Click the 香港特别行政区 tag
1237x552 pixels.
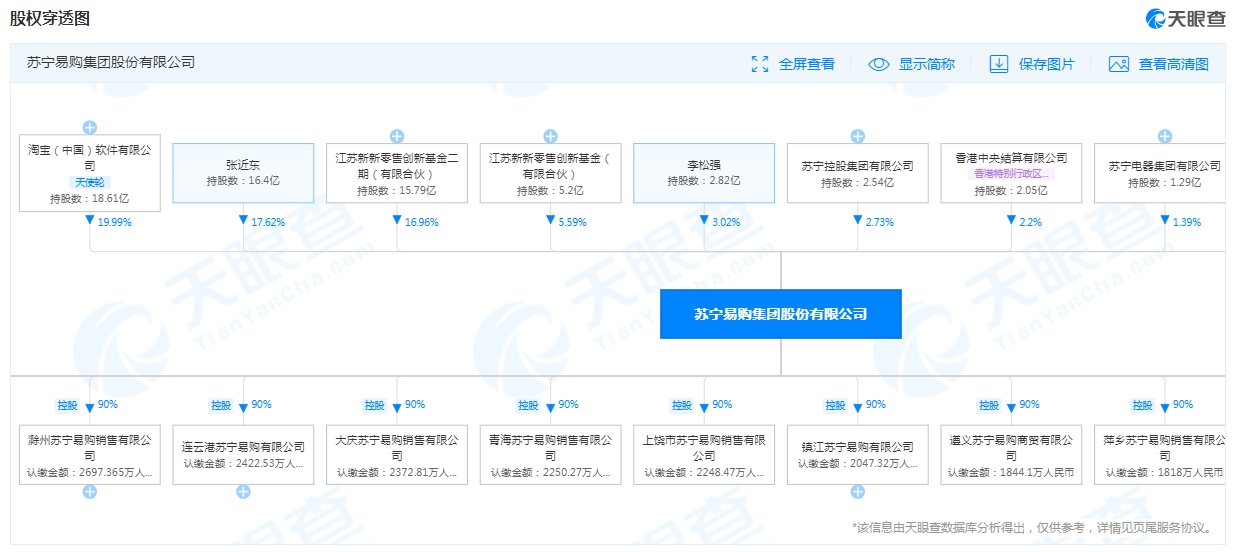(1011, 173)
